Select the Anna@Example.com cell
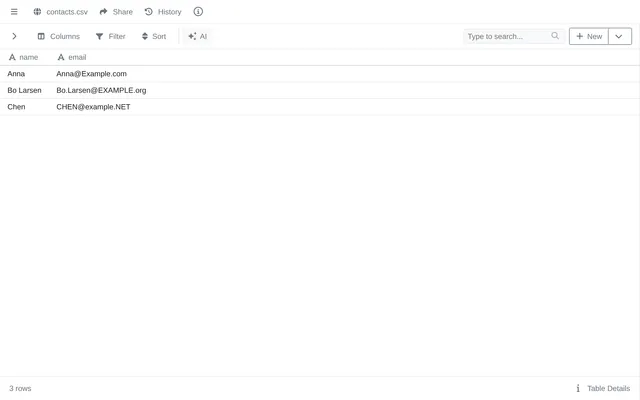This screenshot has width=640, height=400. 91,74
